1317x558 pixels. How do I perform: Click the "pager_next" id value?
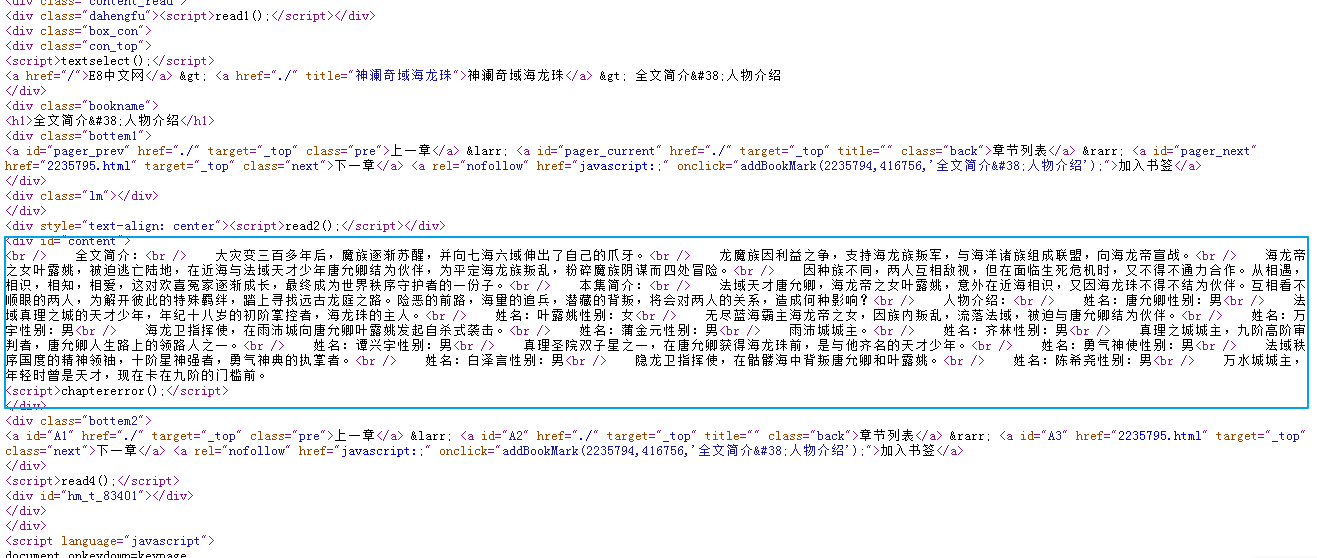pyautogui.click(x=1217, y=151)
